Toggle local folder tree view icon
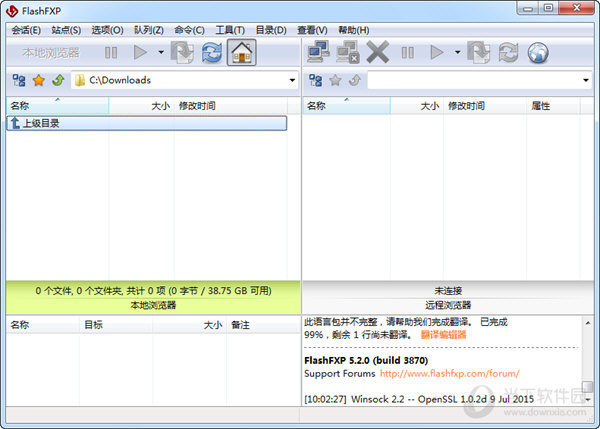Image resolution: width=600 pixels, height=429 pixels. pos(19,80)
